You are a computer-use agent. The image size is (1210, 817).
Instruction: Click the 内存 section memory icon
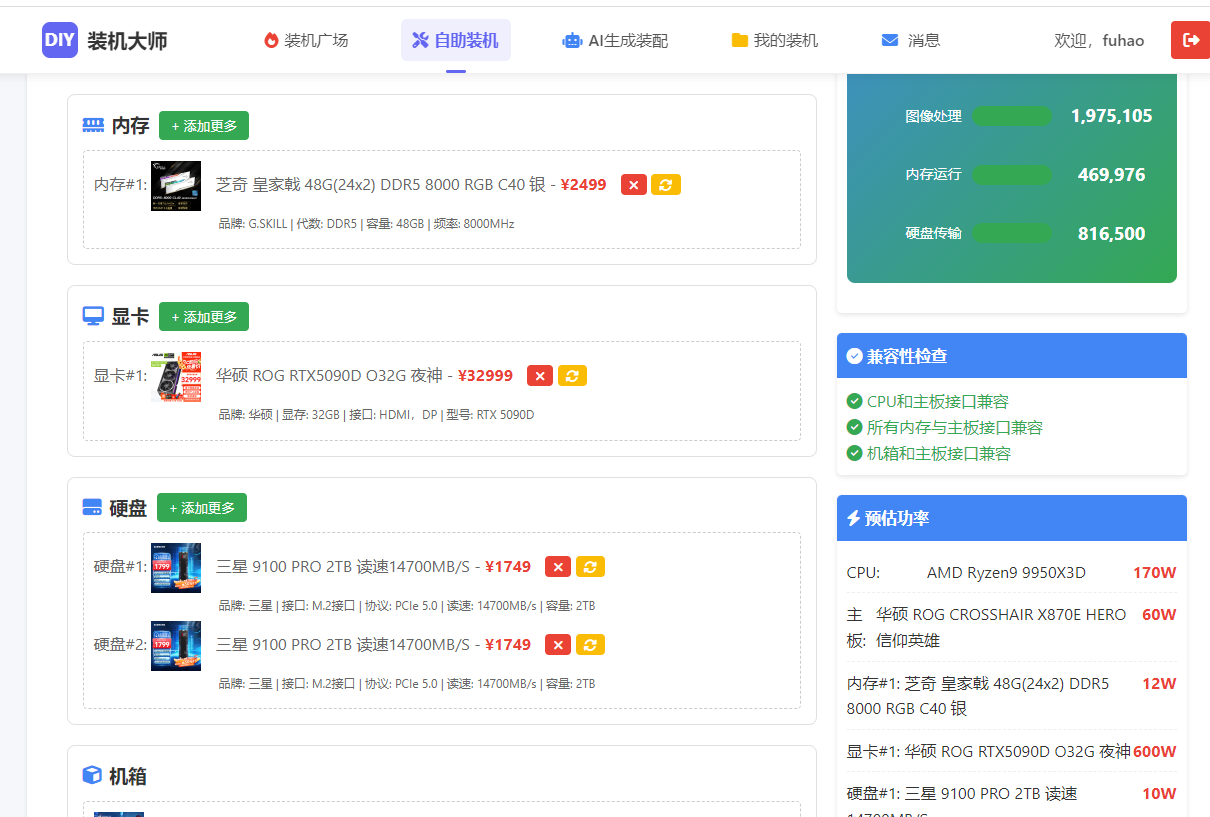pos(93,125)
